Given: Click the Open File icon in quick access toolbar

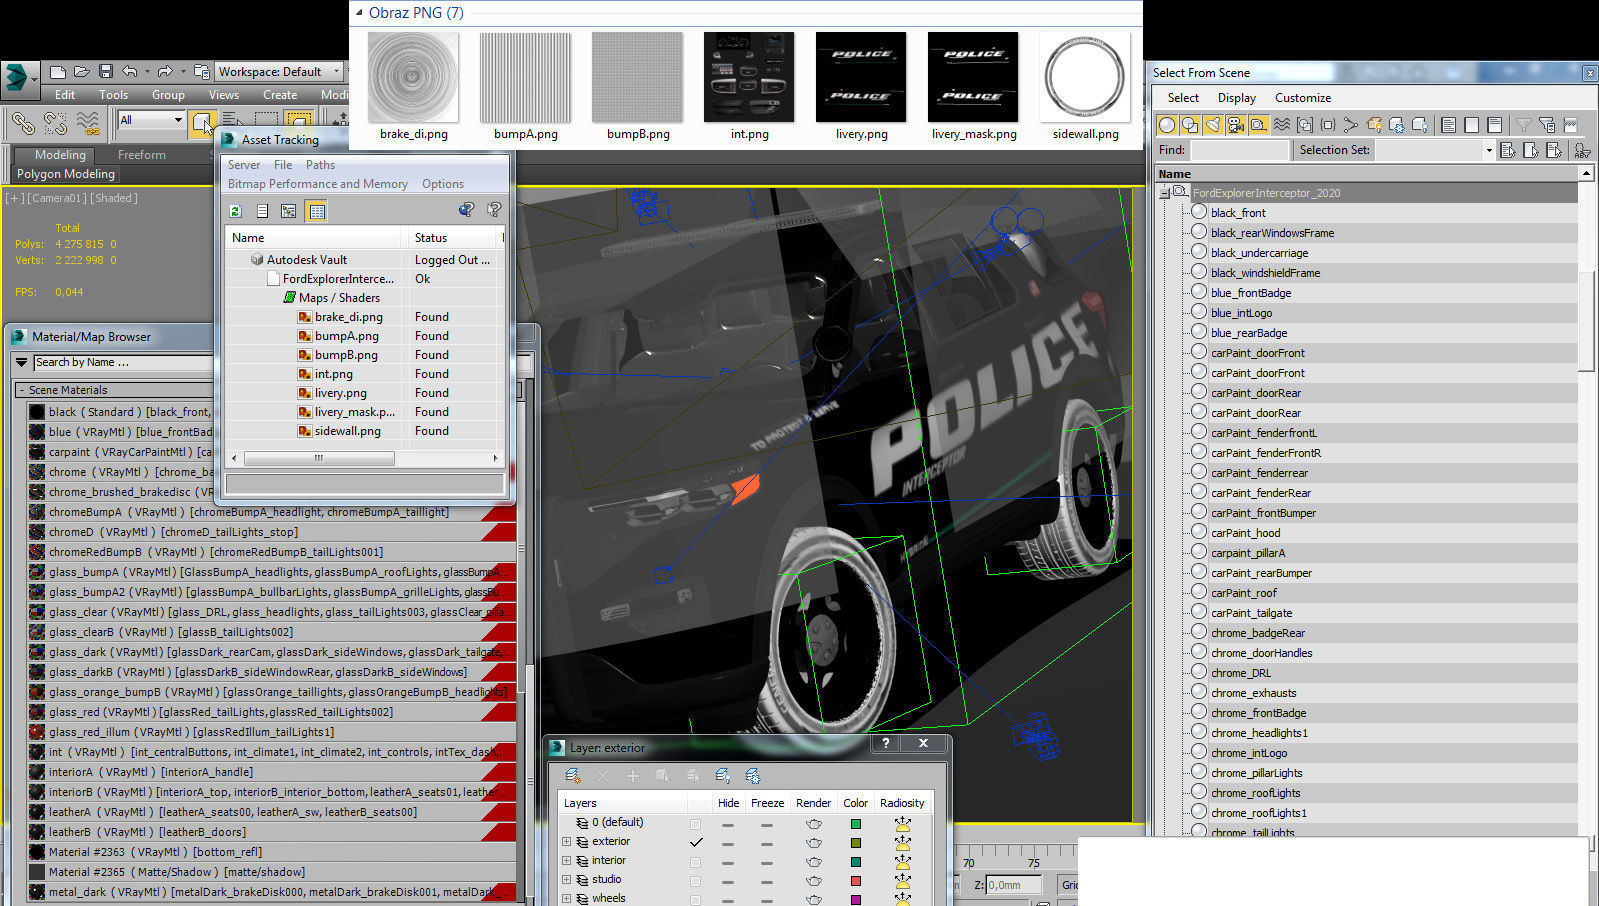Looking at the screenshot, I should (82, 72).
